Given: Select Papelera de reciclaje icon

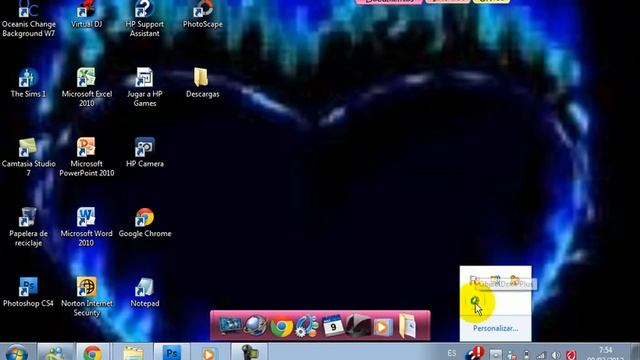Looking at the screenshot, I should [x=28, y=227].
